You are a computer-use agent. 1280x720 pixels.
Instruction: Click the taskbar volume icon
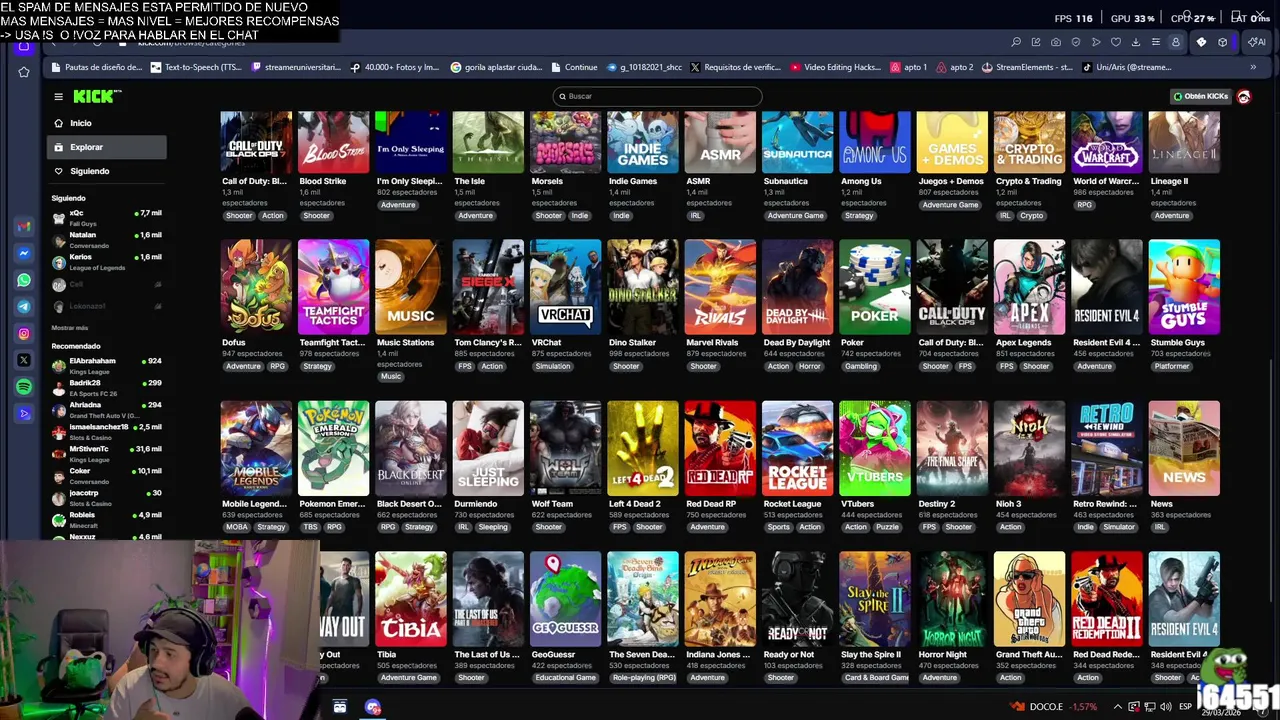[x=1166, y=707]
